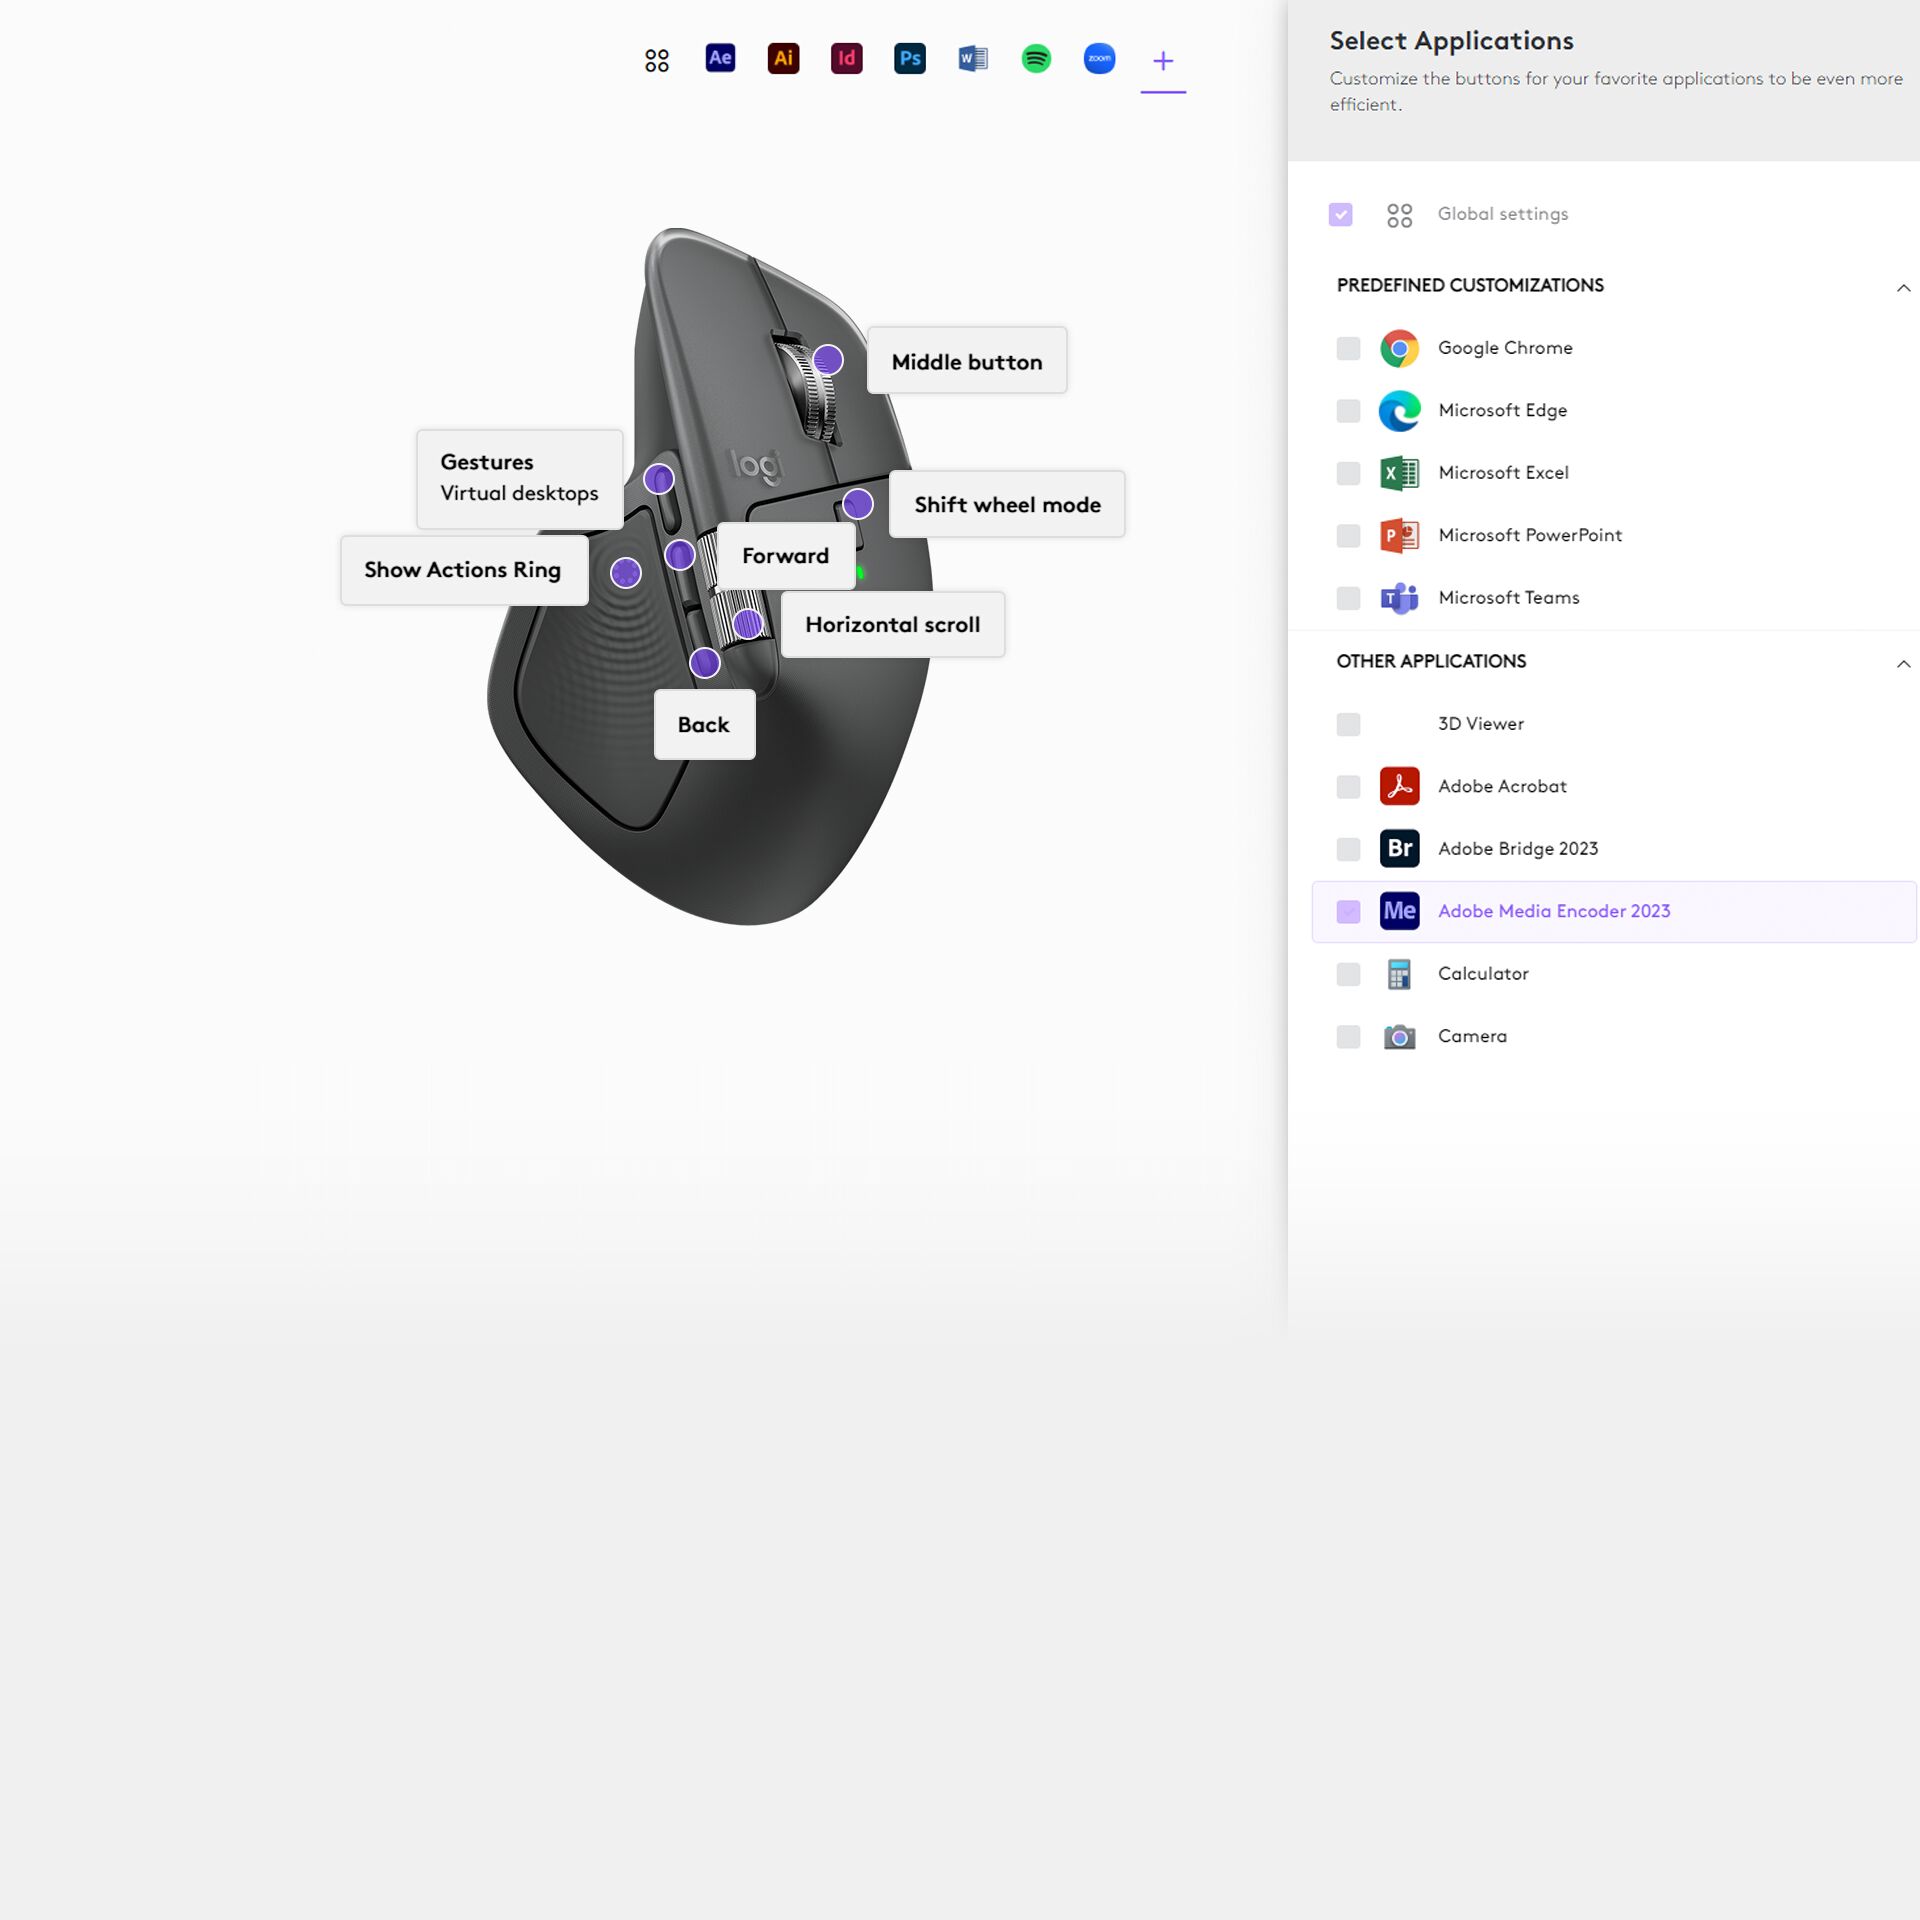Open the Spotify profile icon
Screen dimensions: 1920x1920
click(1036, 60)
